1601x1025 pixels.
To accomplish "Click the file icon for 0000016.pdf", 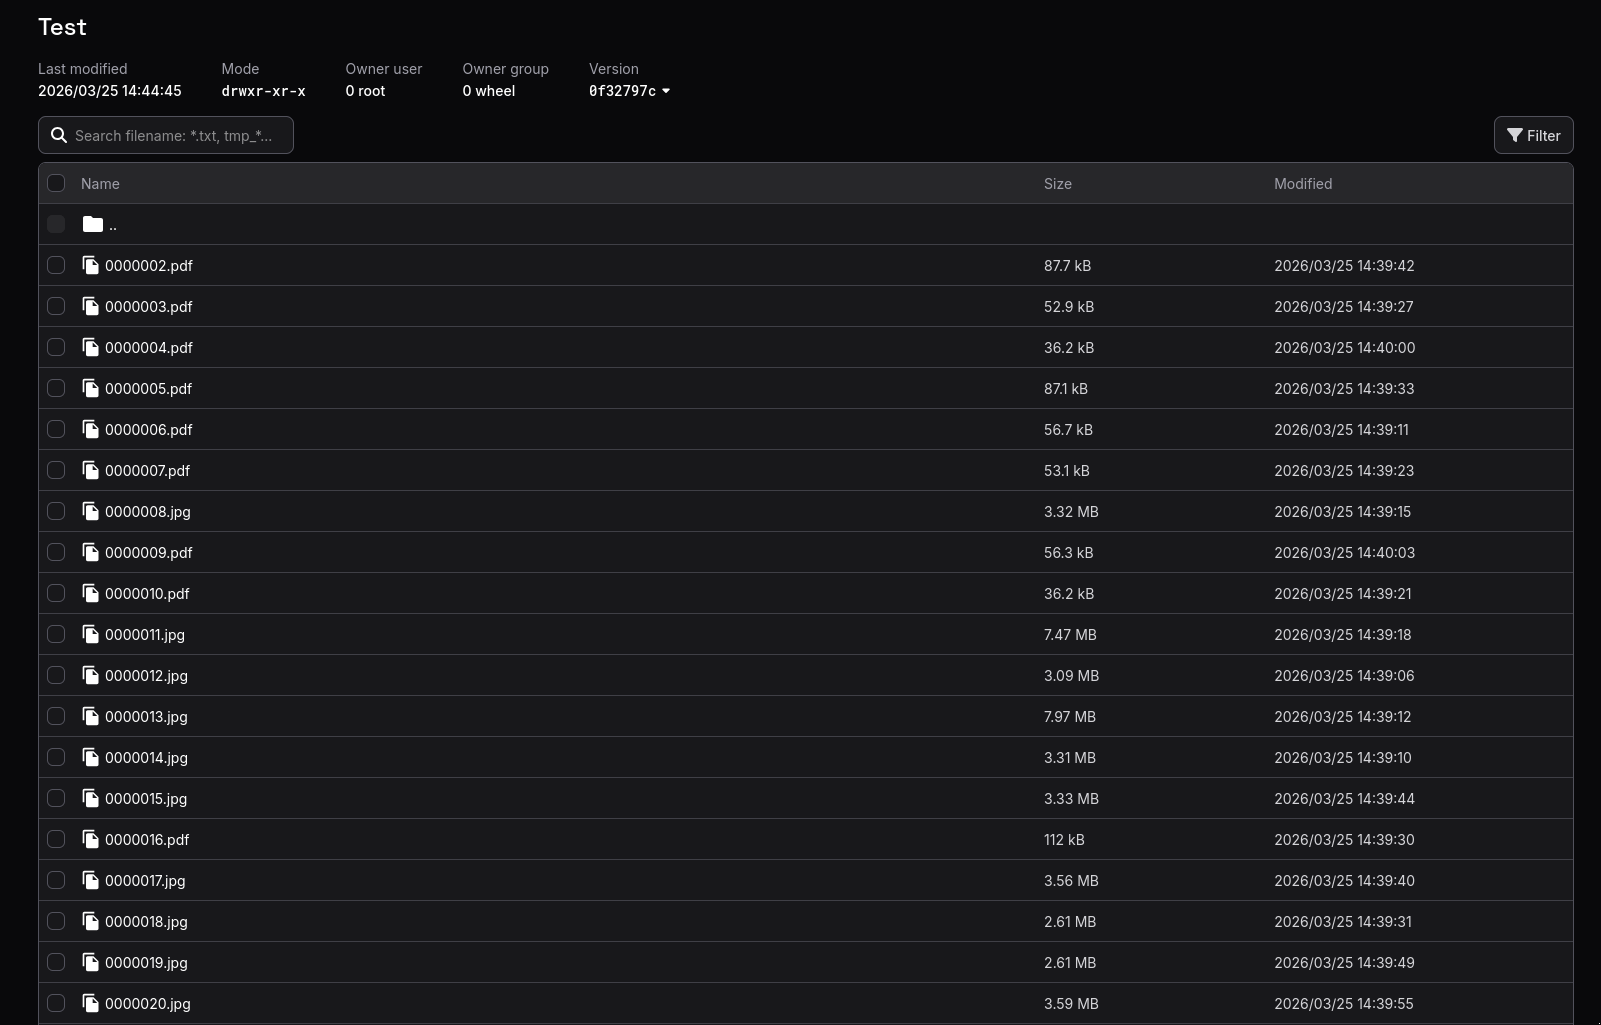I will pyautogui.click(x=91, y=839).
